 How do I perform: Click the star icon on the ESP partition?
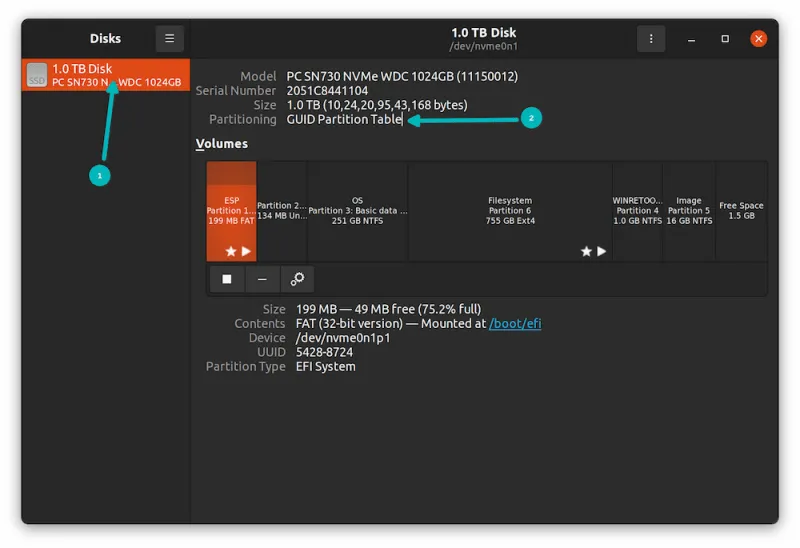[230, 252]
